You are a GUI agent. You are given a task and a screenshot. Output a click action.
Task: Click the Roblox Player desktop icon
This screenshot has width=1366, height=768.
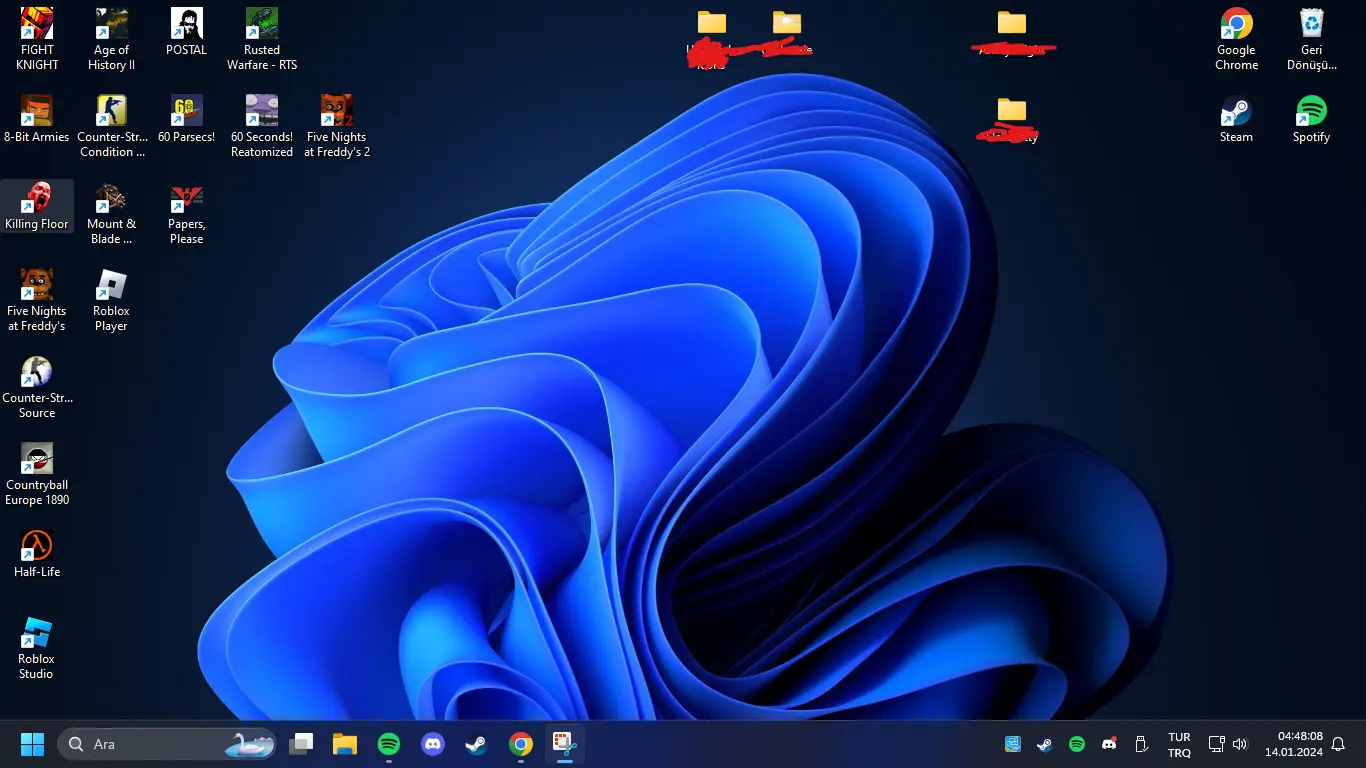point(111,301)
